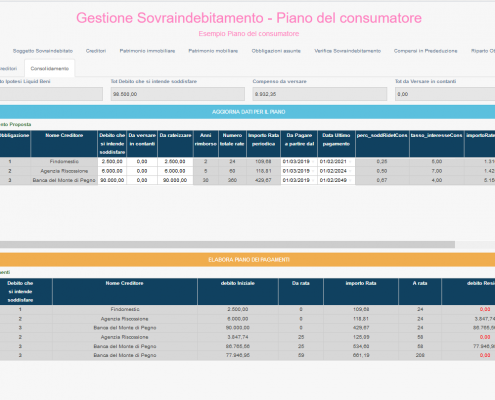The height and width of the screenshot is (400, 495).
Task: Edit Banca del Monte Da versare in contanti cell
Action: click(142, 180)
